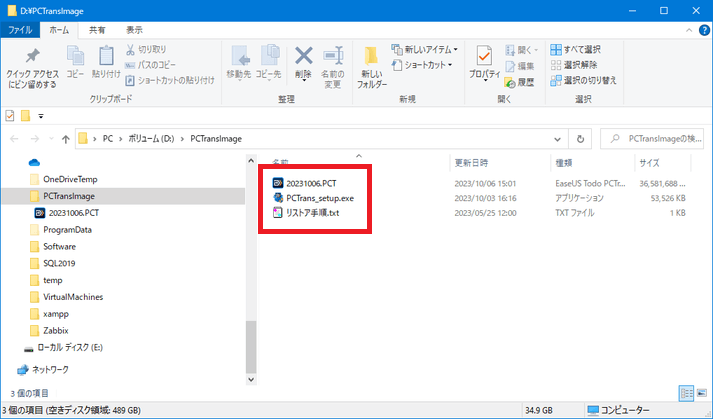Toggle the checkbox in quick access toolbar
Image resolution: width=713 pixels, height=419 pixels.
(10, 115)
